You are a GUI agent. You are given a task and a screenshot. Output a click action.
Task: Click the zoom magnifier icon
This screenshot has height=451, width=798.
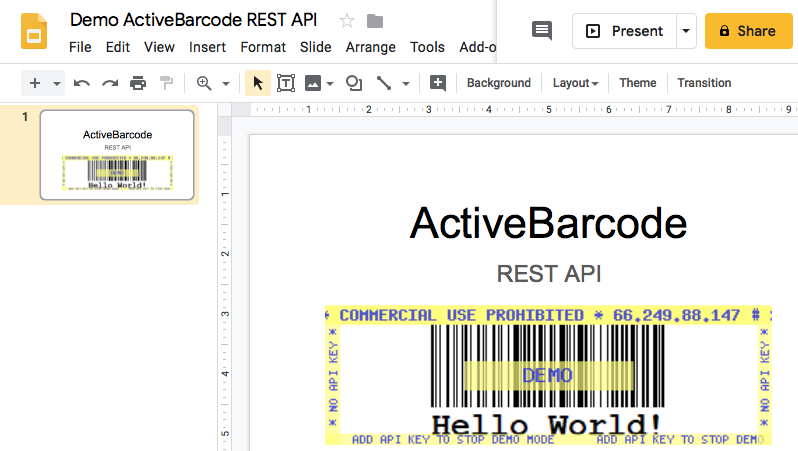pos(204,83)
